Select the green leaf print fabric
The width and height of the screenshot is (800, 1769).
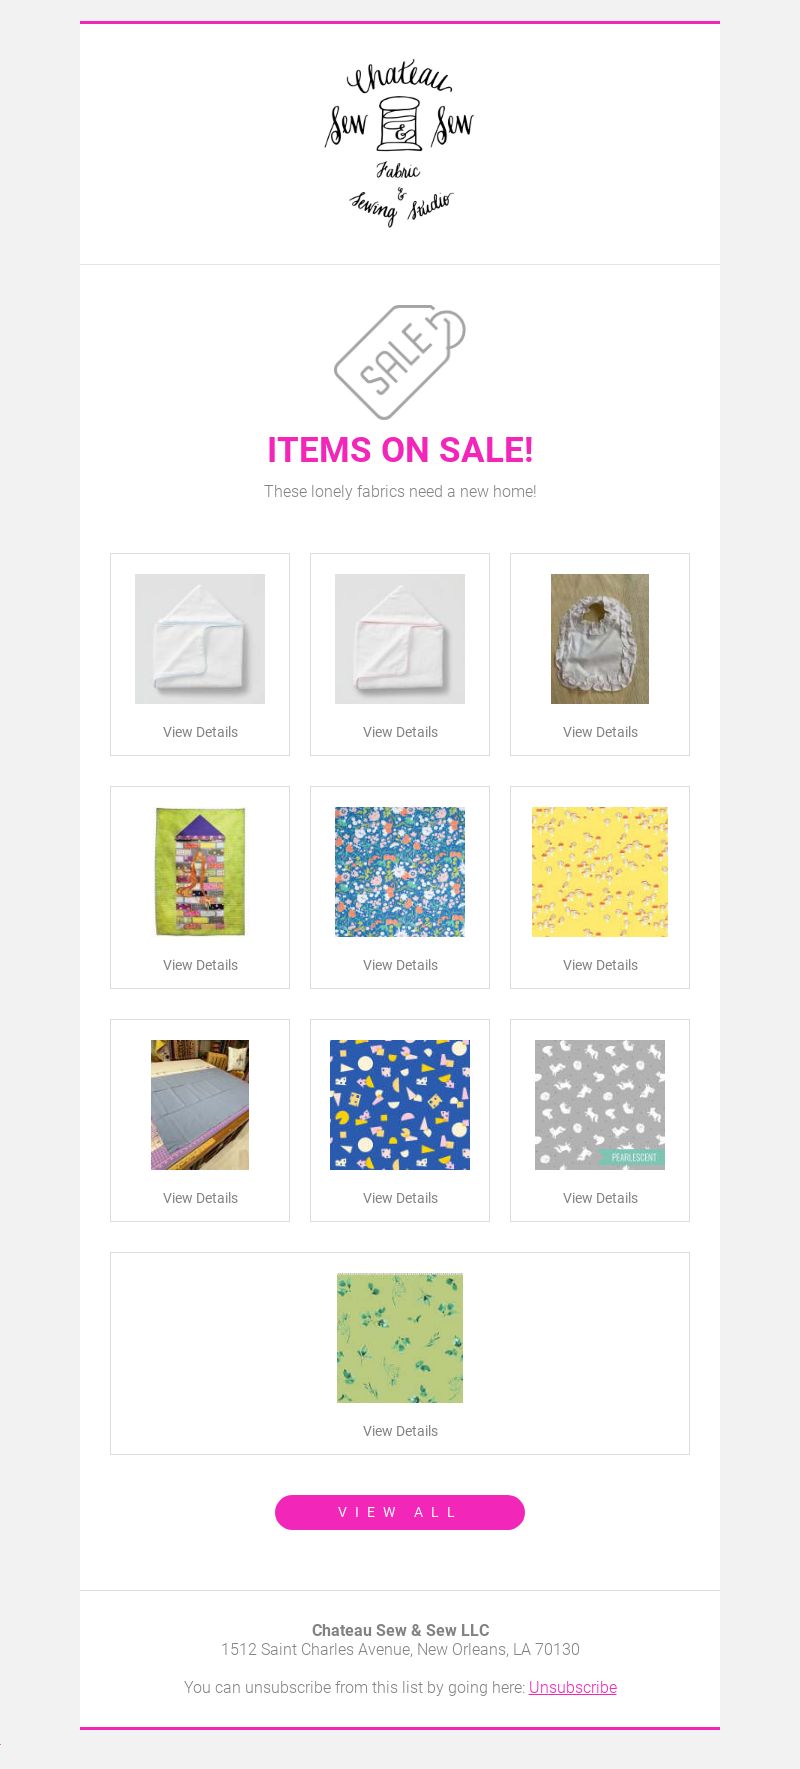[400, 1338]
